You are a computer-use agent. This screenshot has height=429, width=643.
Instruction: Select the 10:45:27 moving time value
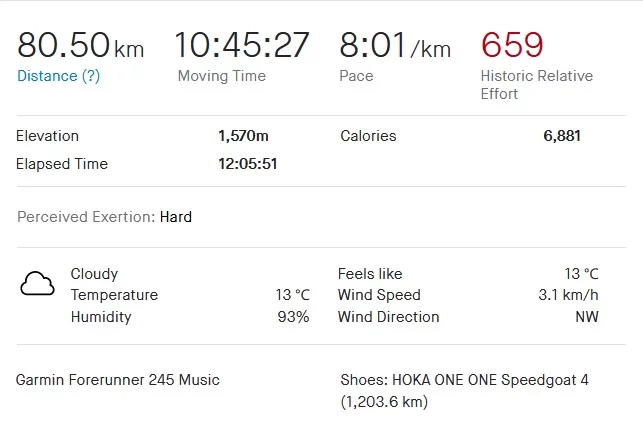coord(242,46)
